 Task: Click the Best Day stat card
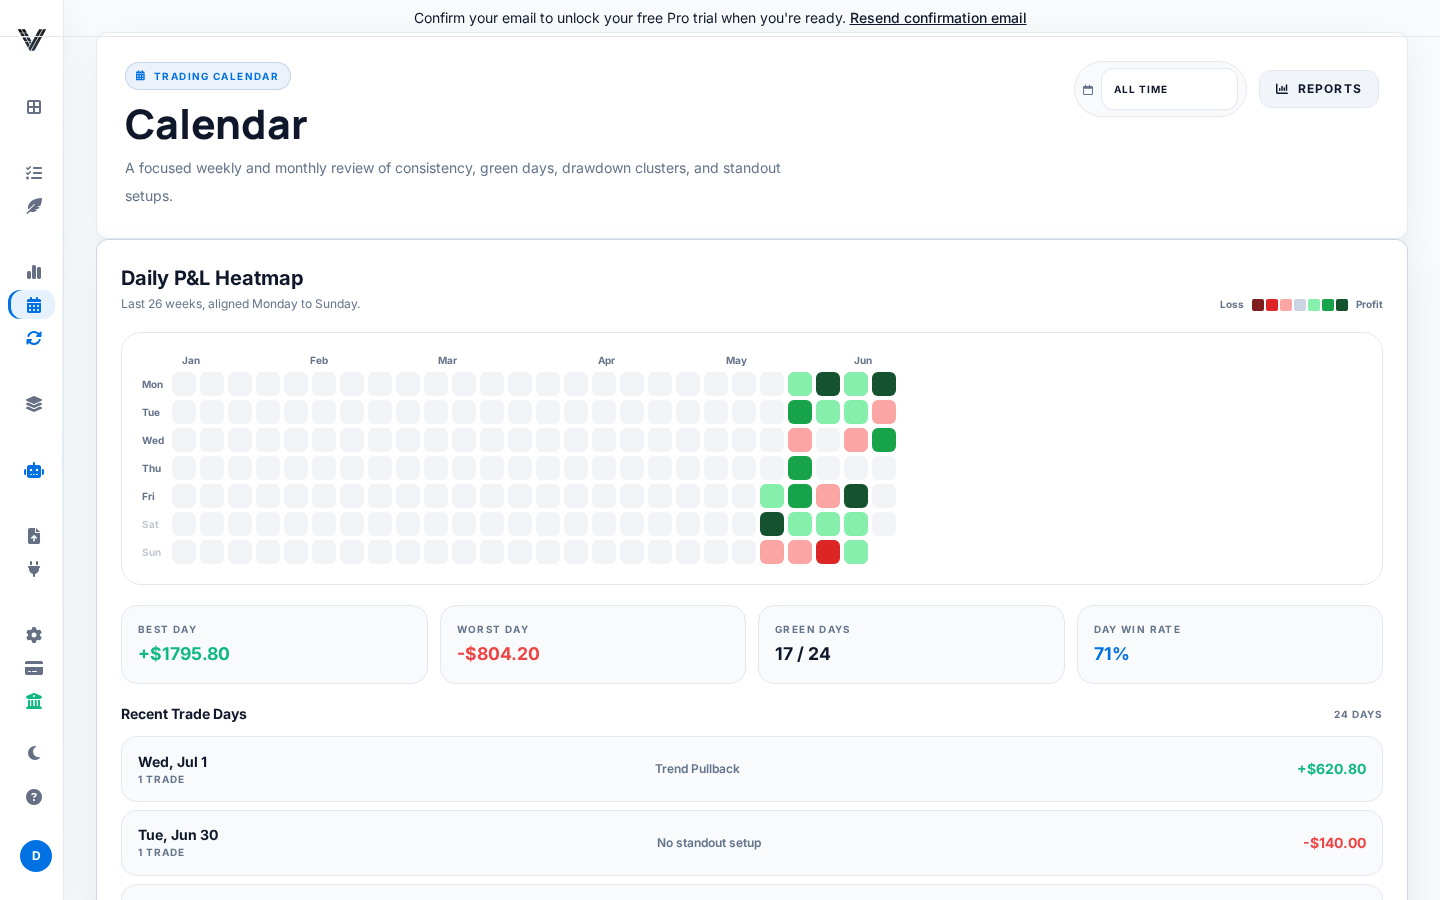tap(274, 644)
